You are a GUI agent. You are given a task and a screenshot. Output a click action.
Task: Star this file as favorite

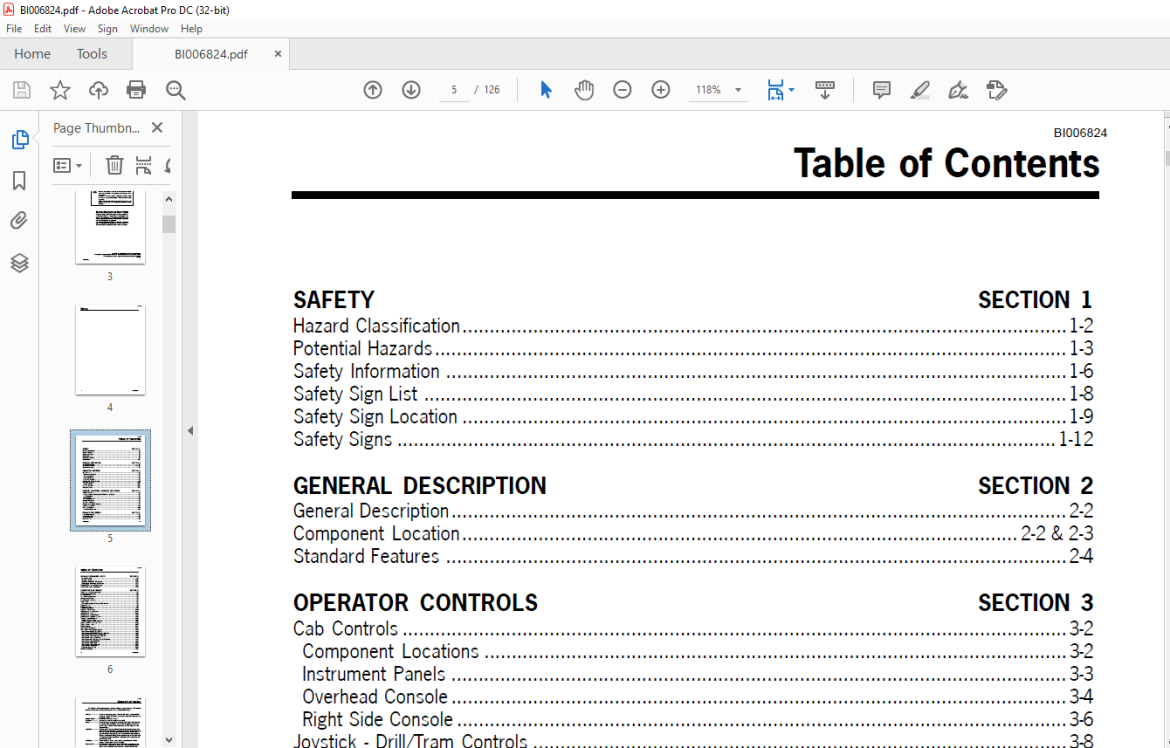tap(60, 90)
